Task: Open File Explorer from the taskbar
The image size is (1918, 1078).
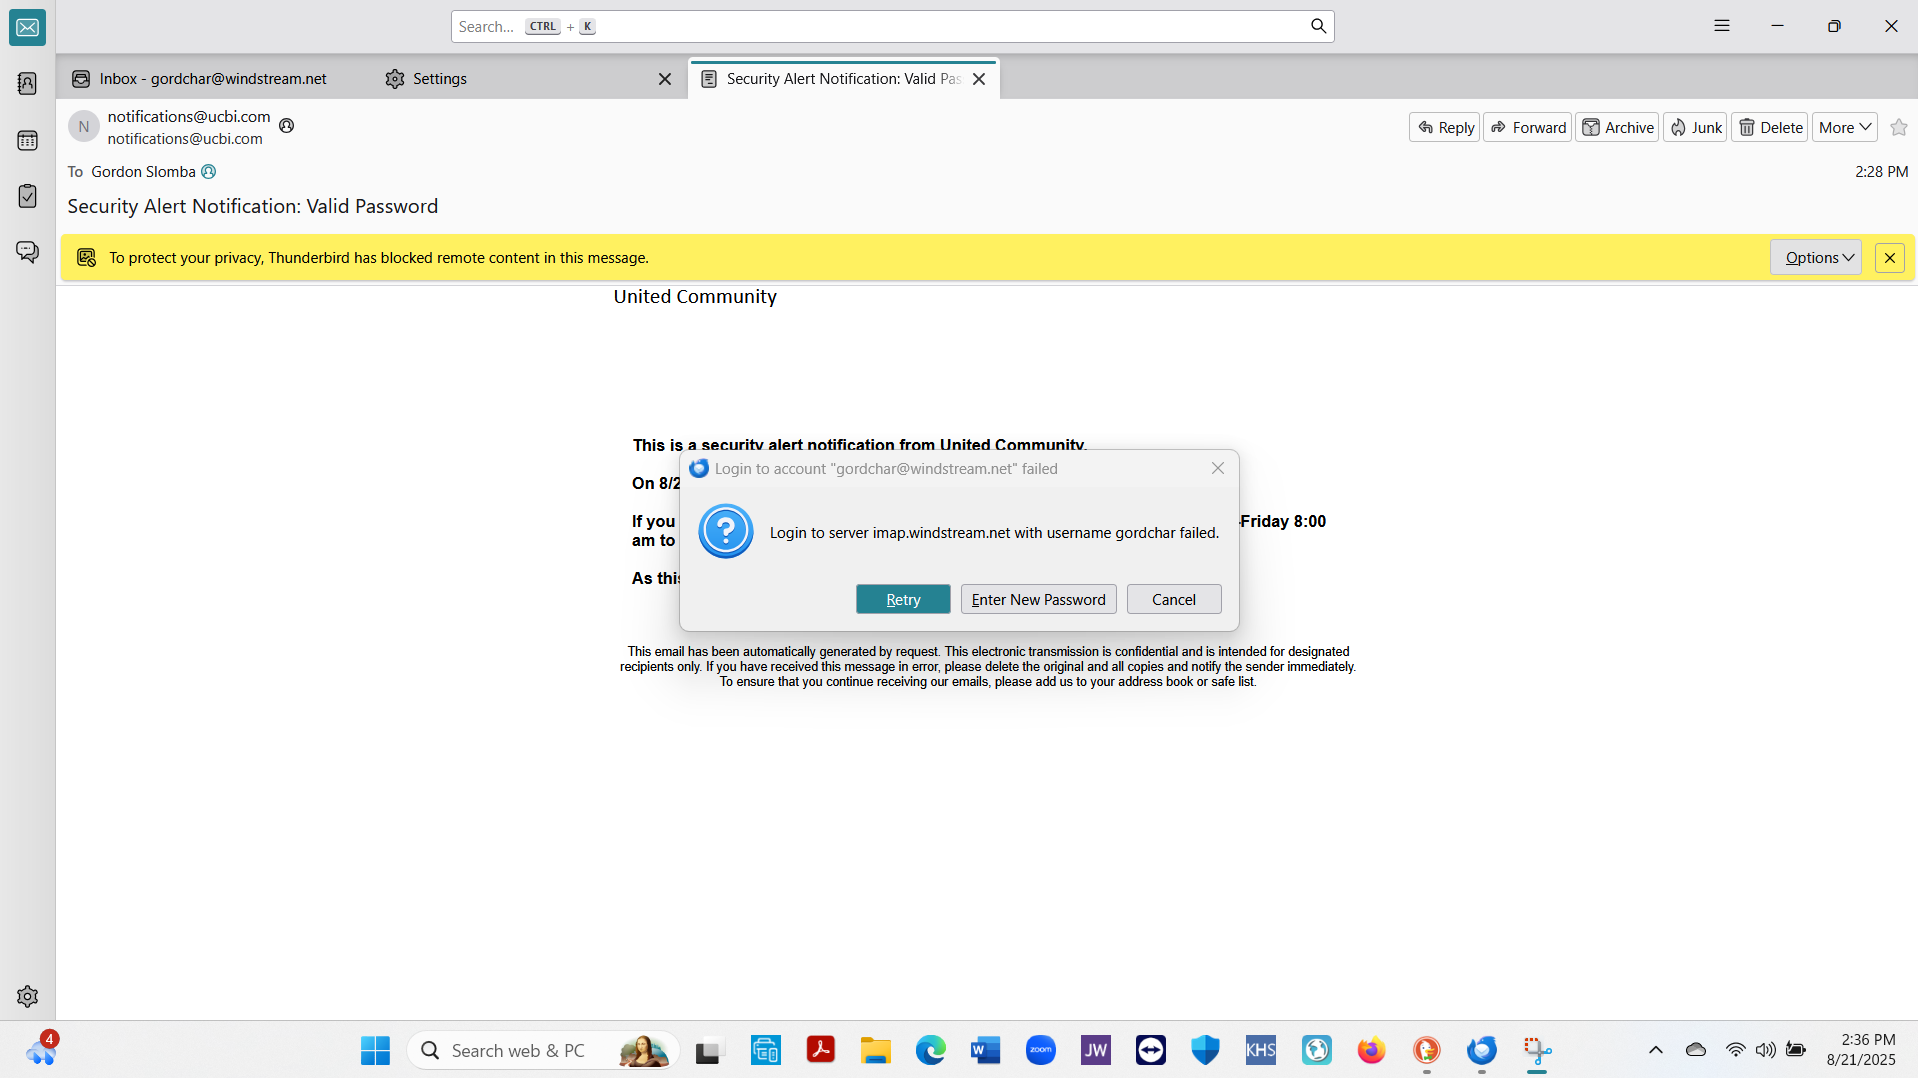Action: pos(875,1050)
